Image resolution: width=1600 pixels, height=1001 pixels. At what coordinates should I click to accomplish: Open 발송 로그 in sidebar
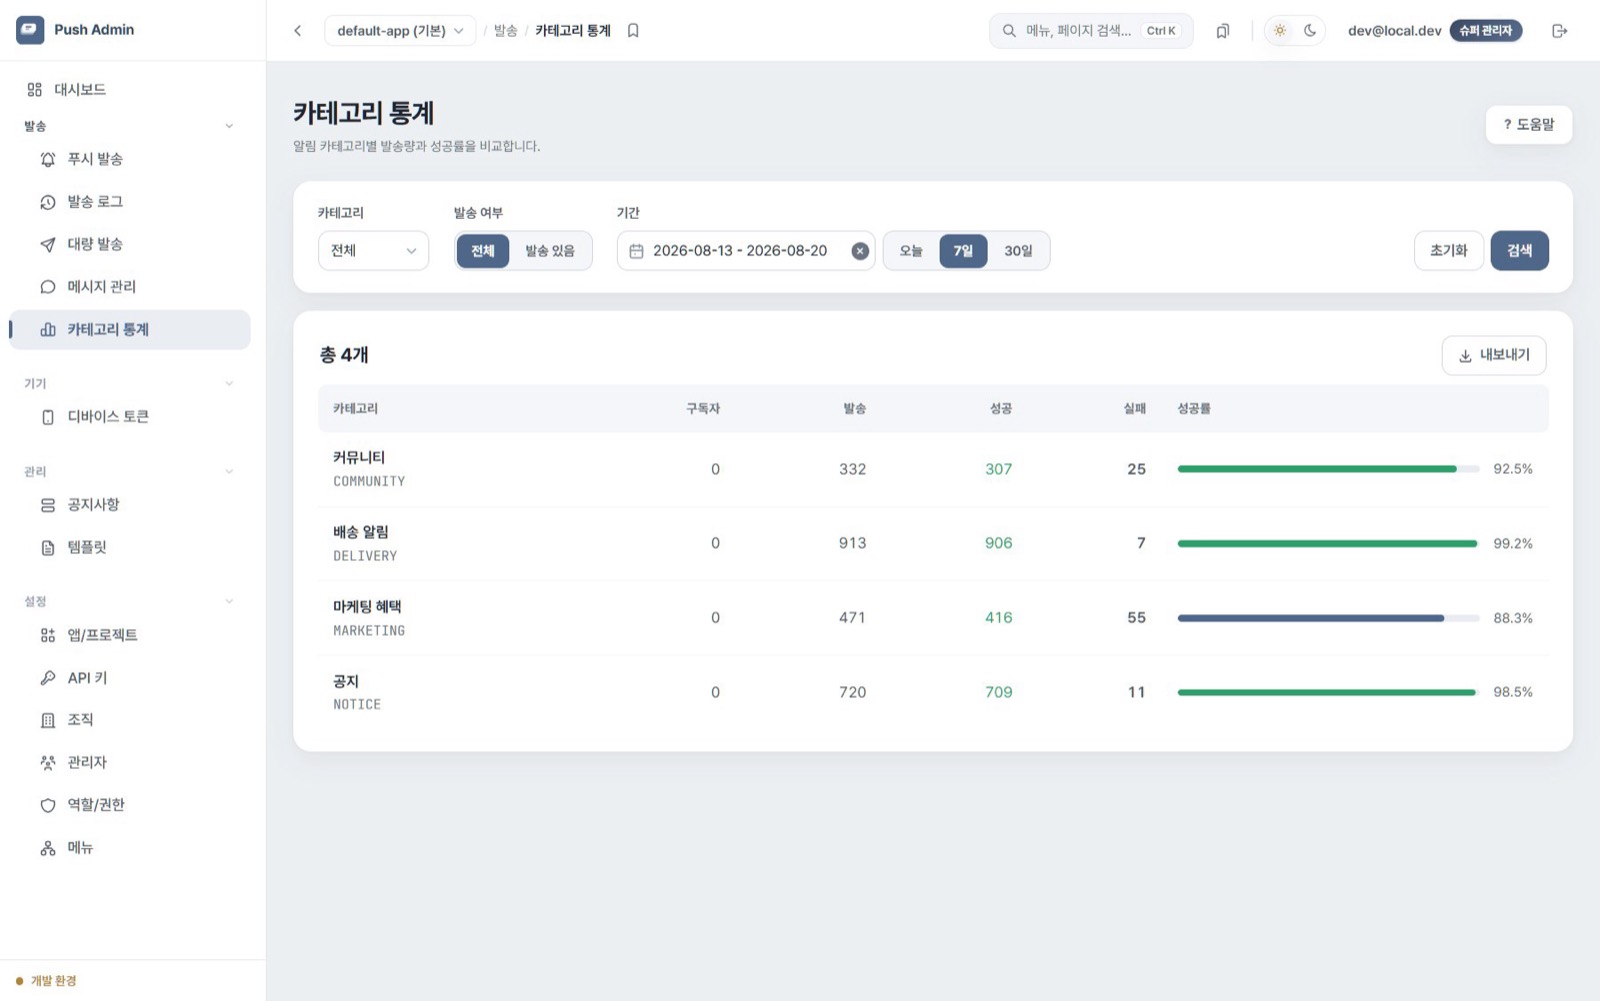click(x=130, y=202)
